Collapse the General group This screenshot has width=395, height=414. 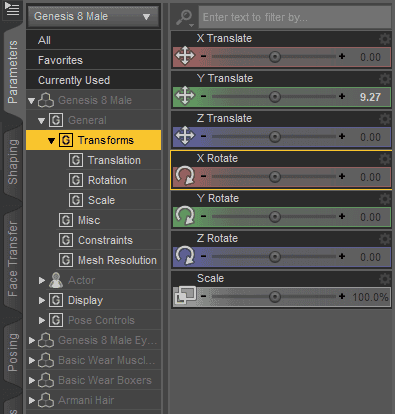41,121
